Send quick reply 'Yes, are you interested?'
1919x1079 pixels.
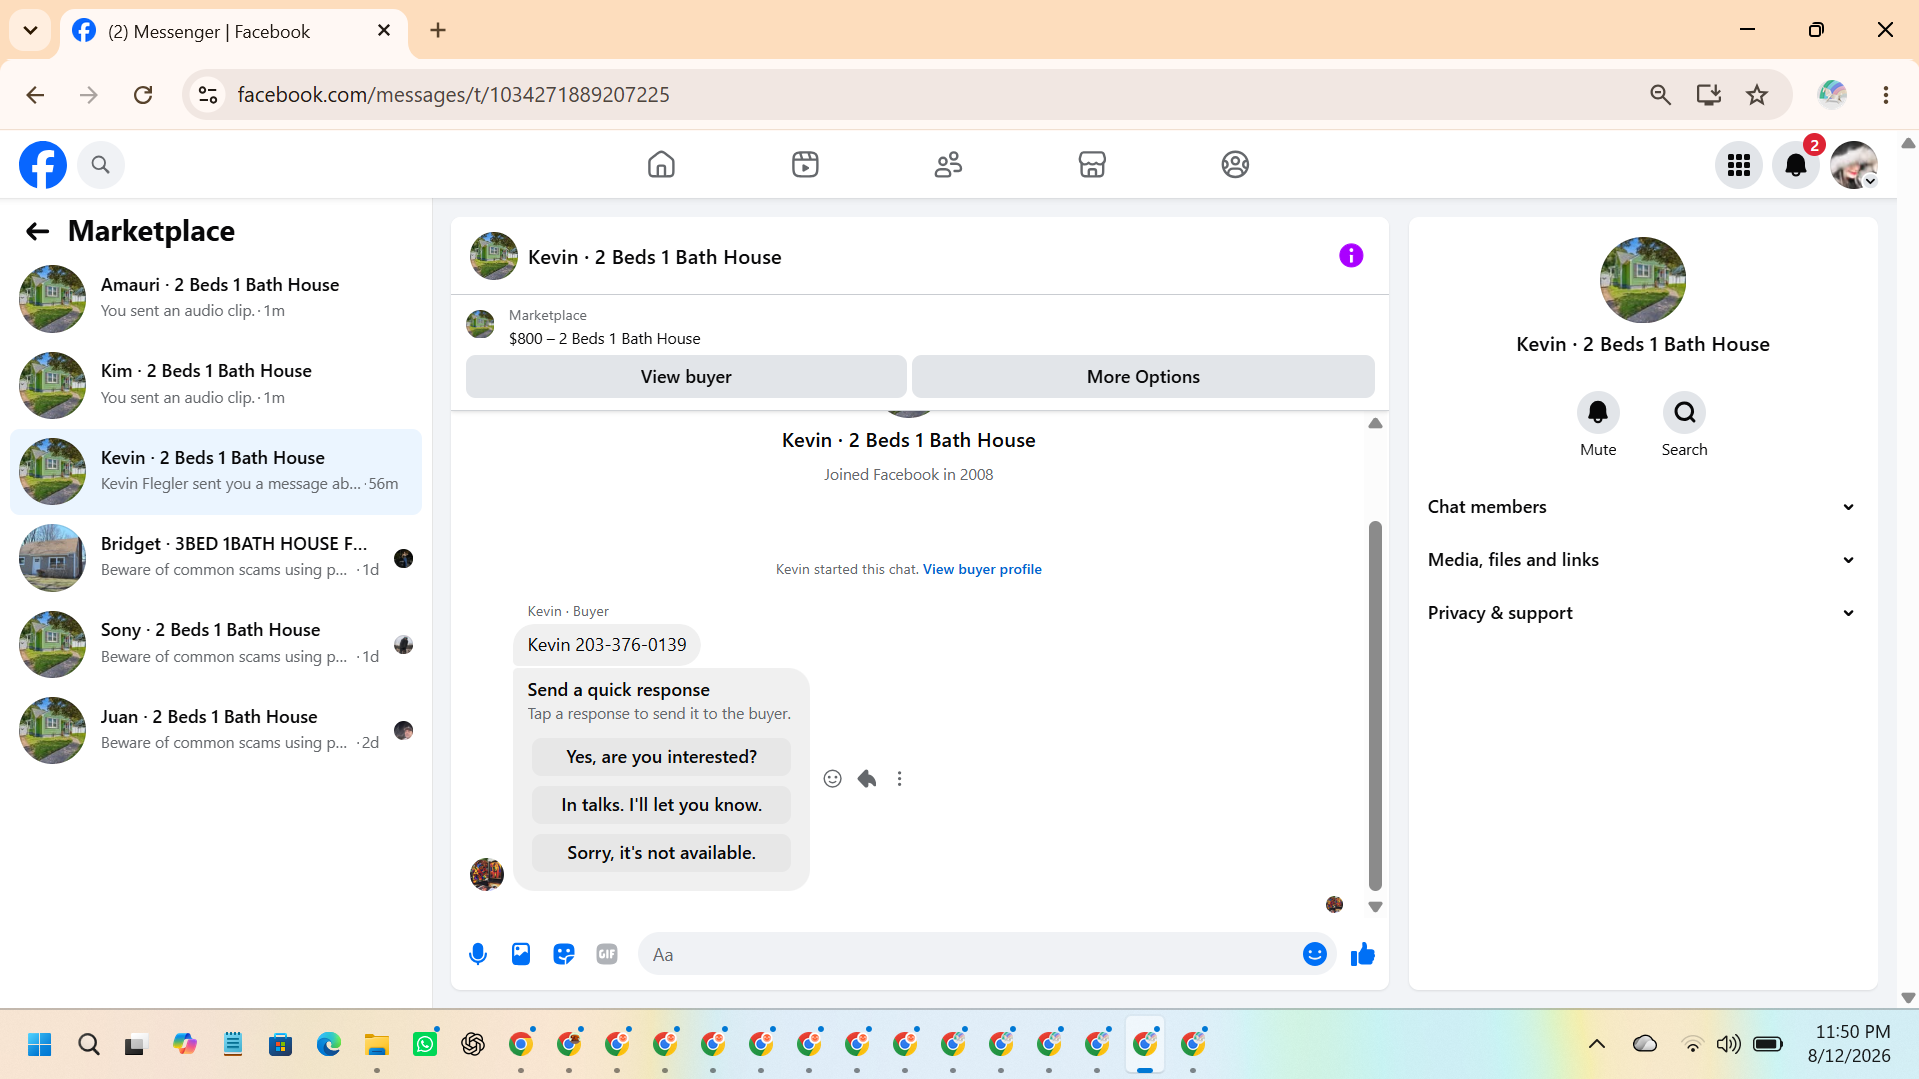pyautogui.click(x=661, y=757)
